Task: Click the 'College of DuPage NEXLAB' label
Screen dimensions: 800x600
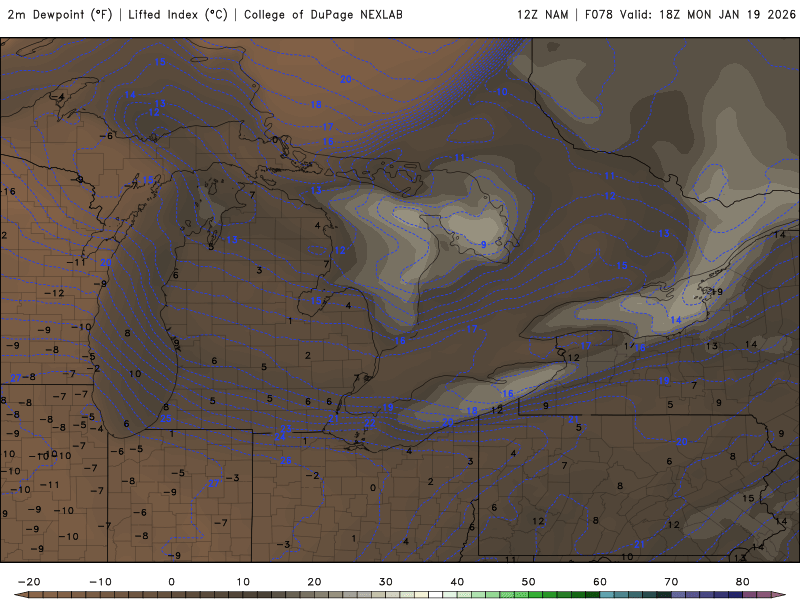Action: pos(323,15)
